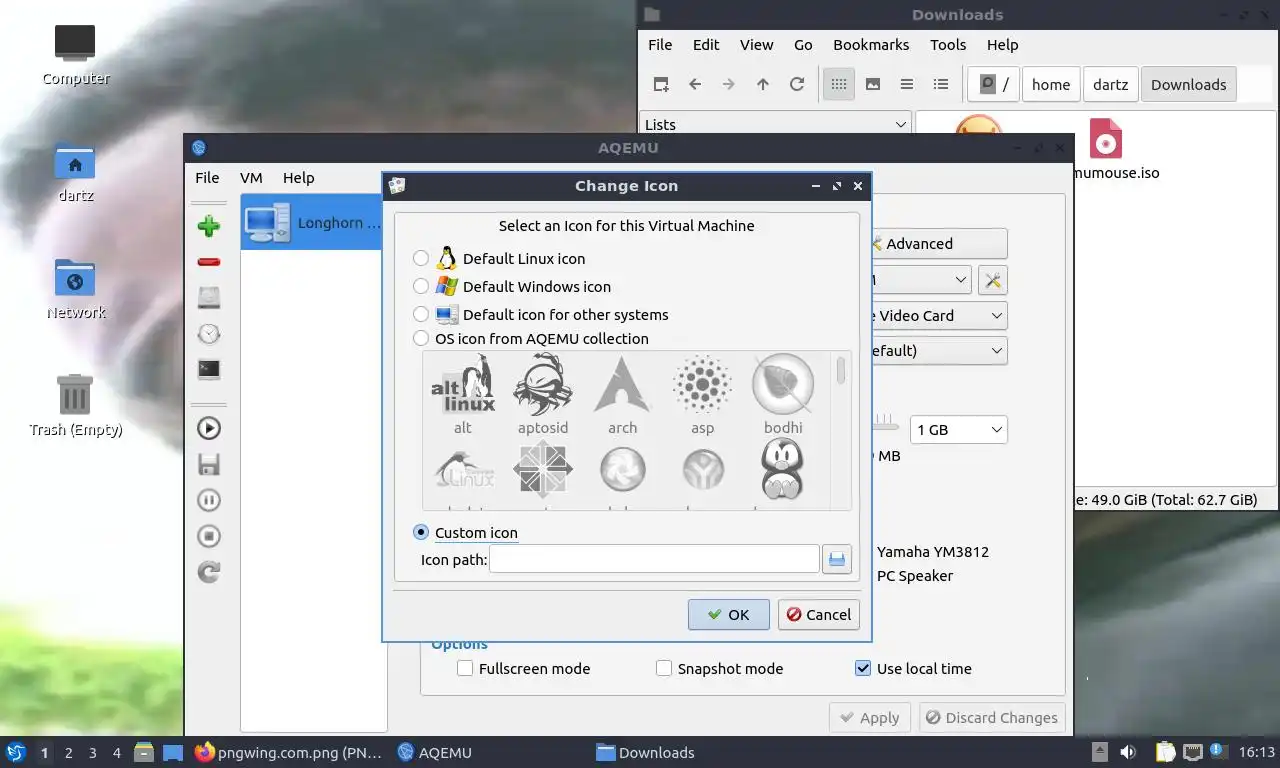
Task: Reset the VM using the circular arrow icon
Action: [x=208, y=572]
